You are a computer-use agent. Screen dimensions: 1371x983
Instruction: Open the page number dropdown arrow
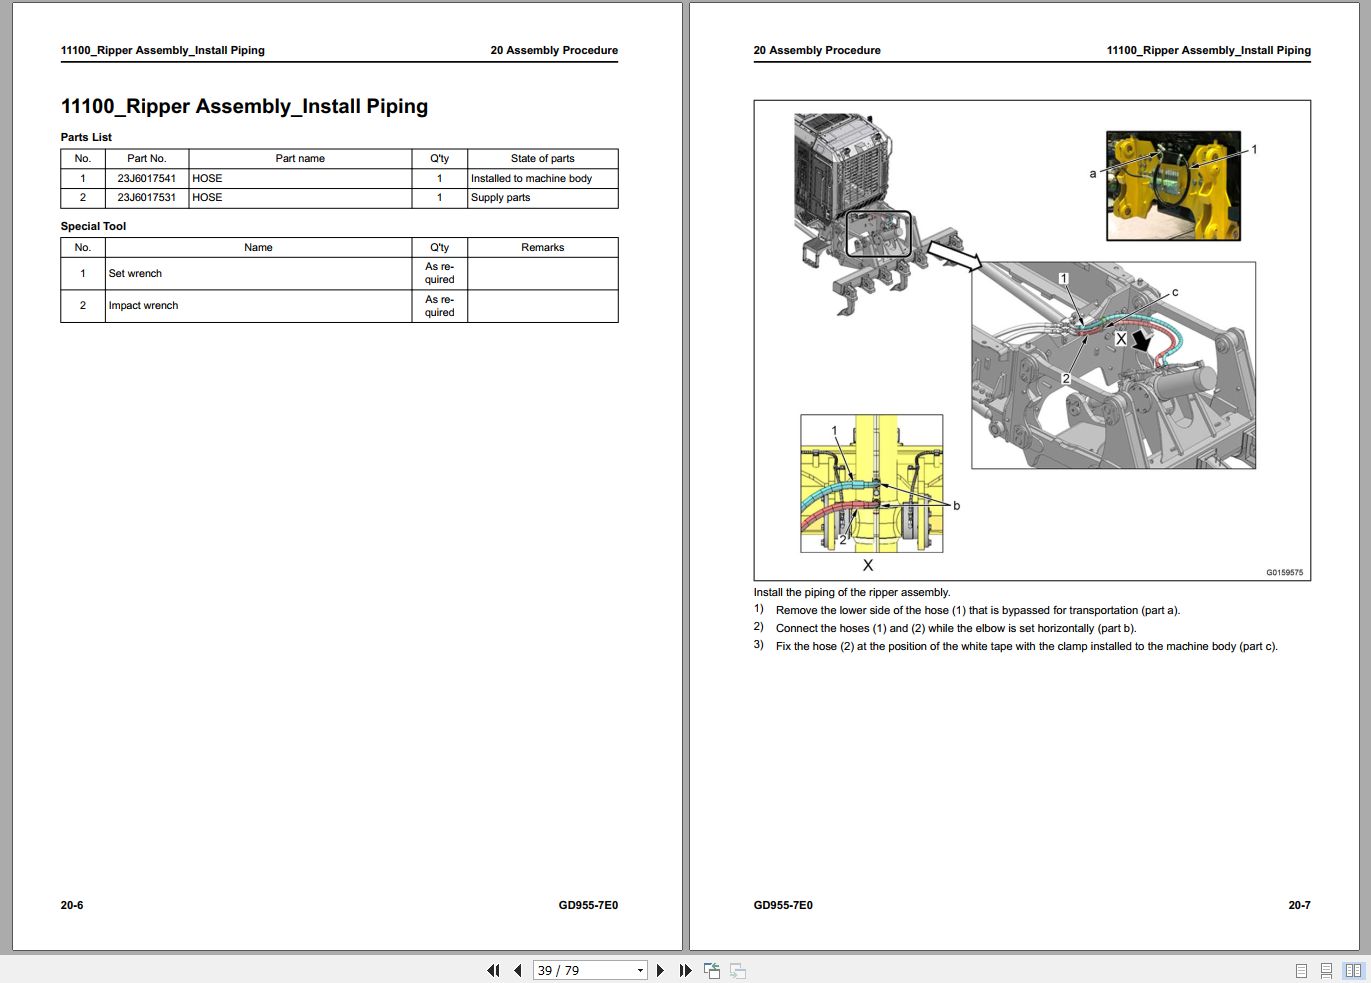click(640, 970)
